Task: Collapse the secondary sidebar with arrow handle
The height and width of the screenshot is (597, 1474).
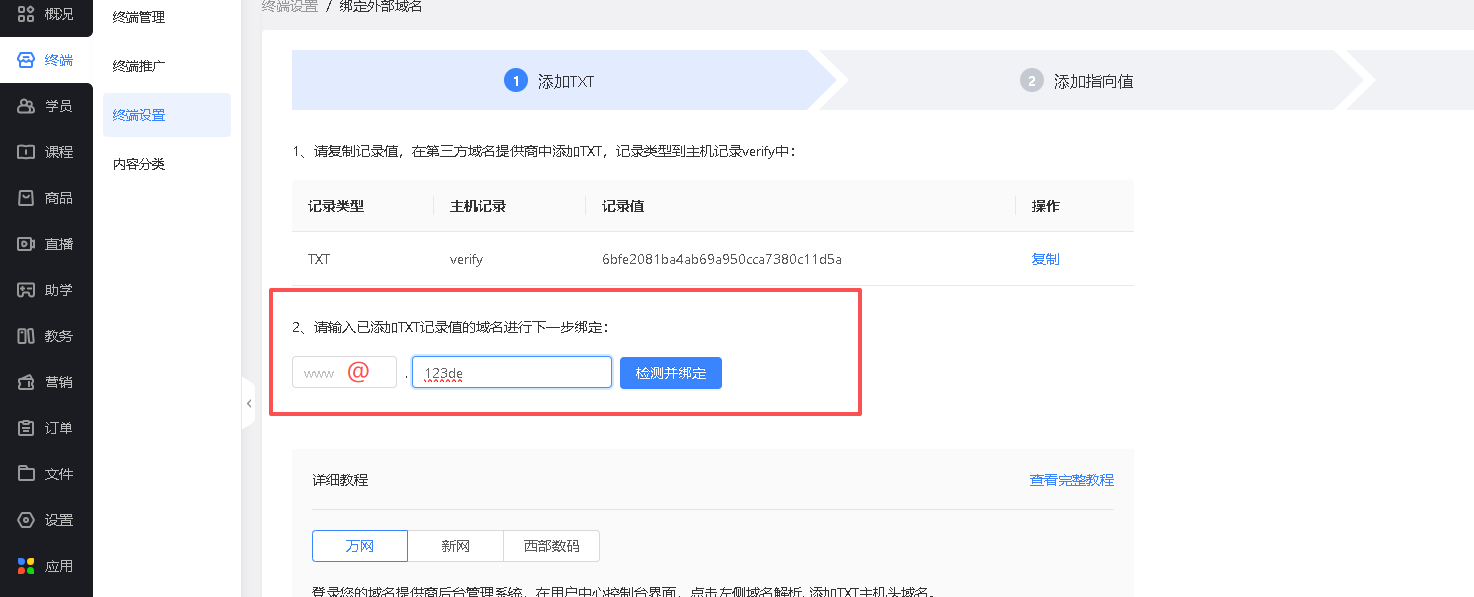Action: click(x=248, y=404)
